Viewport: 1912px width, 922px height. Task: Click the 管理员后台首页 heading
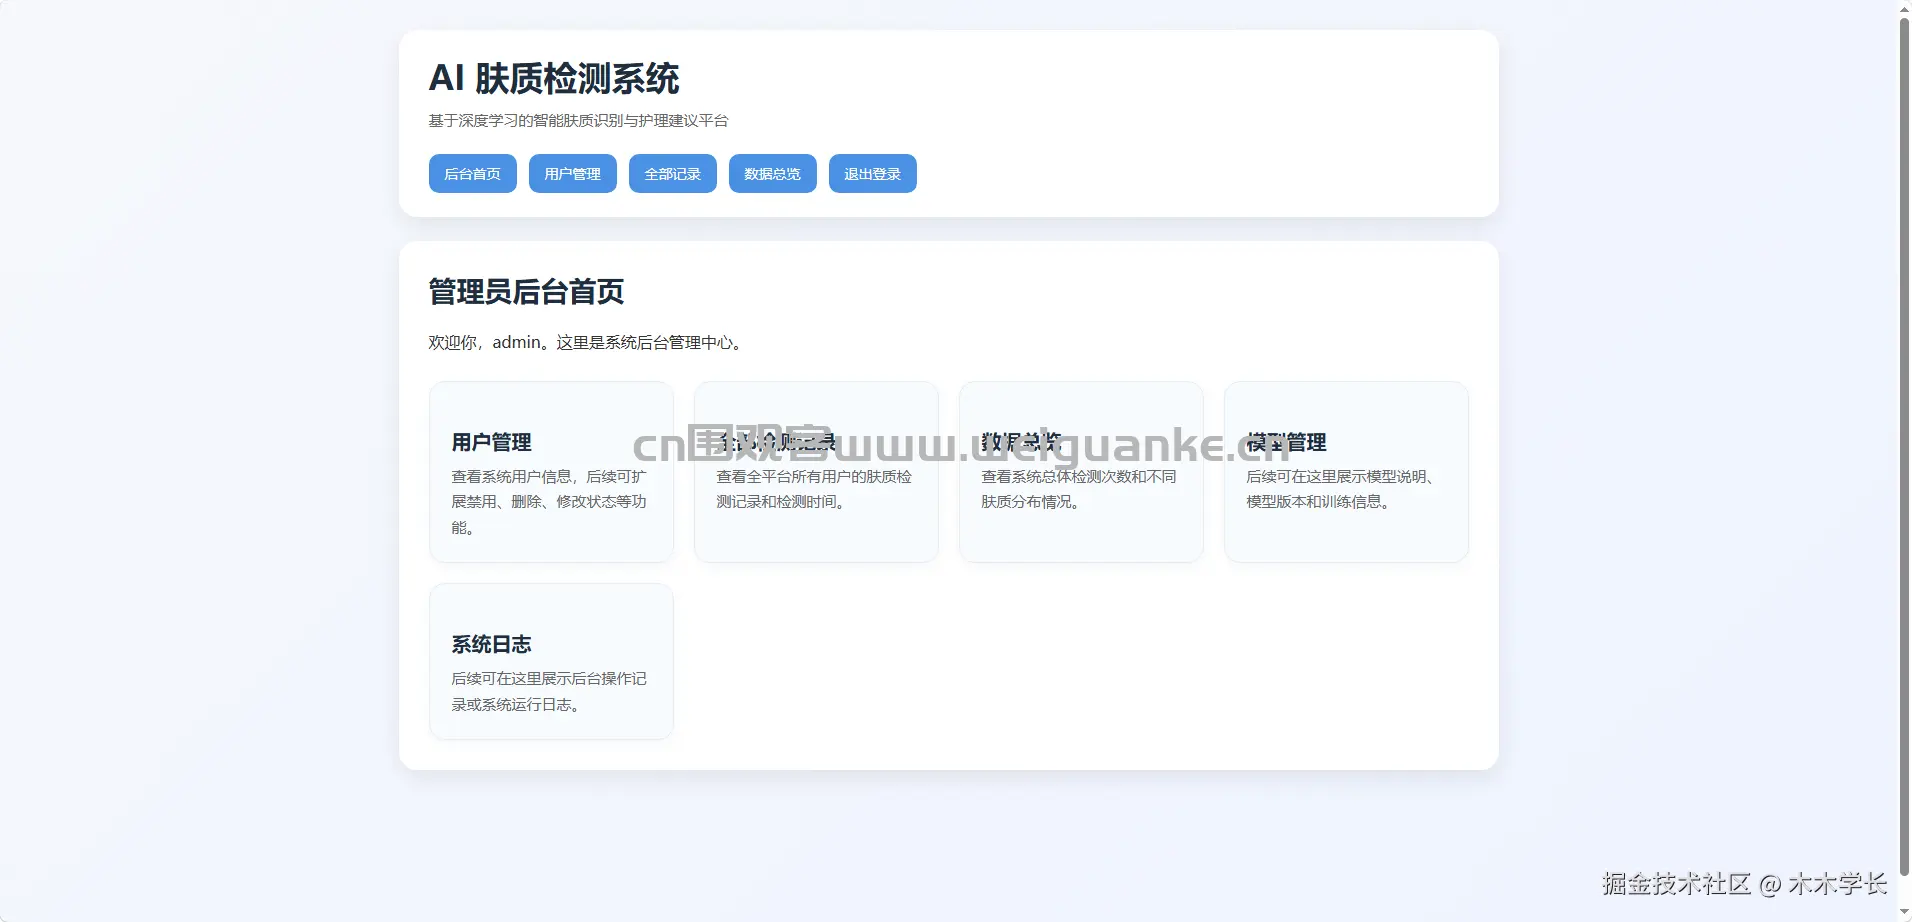coord(526,292)
